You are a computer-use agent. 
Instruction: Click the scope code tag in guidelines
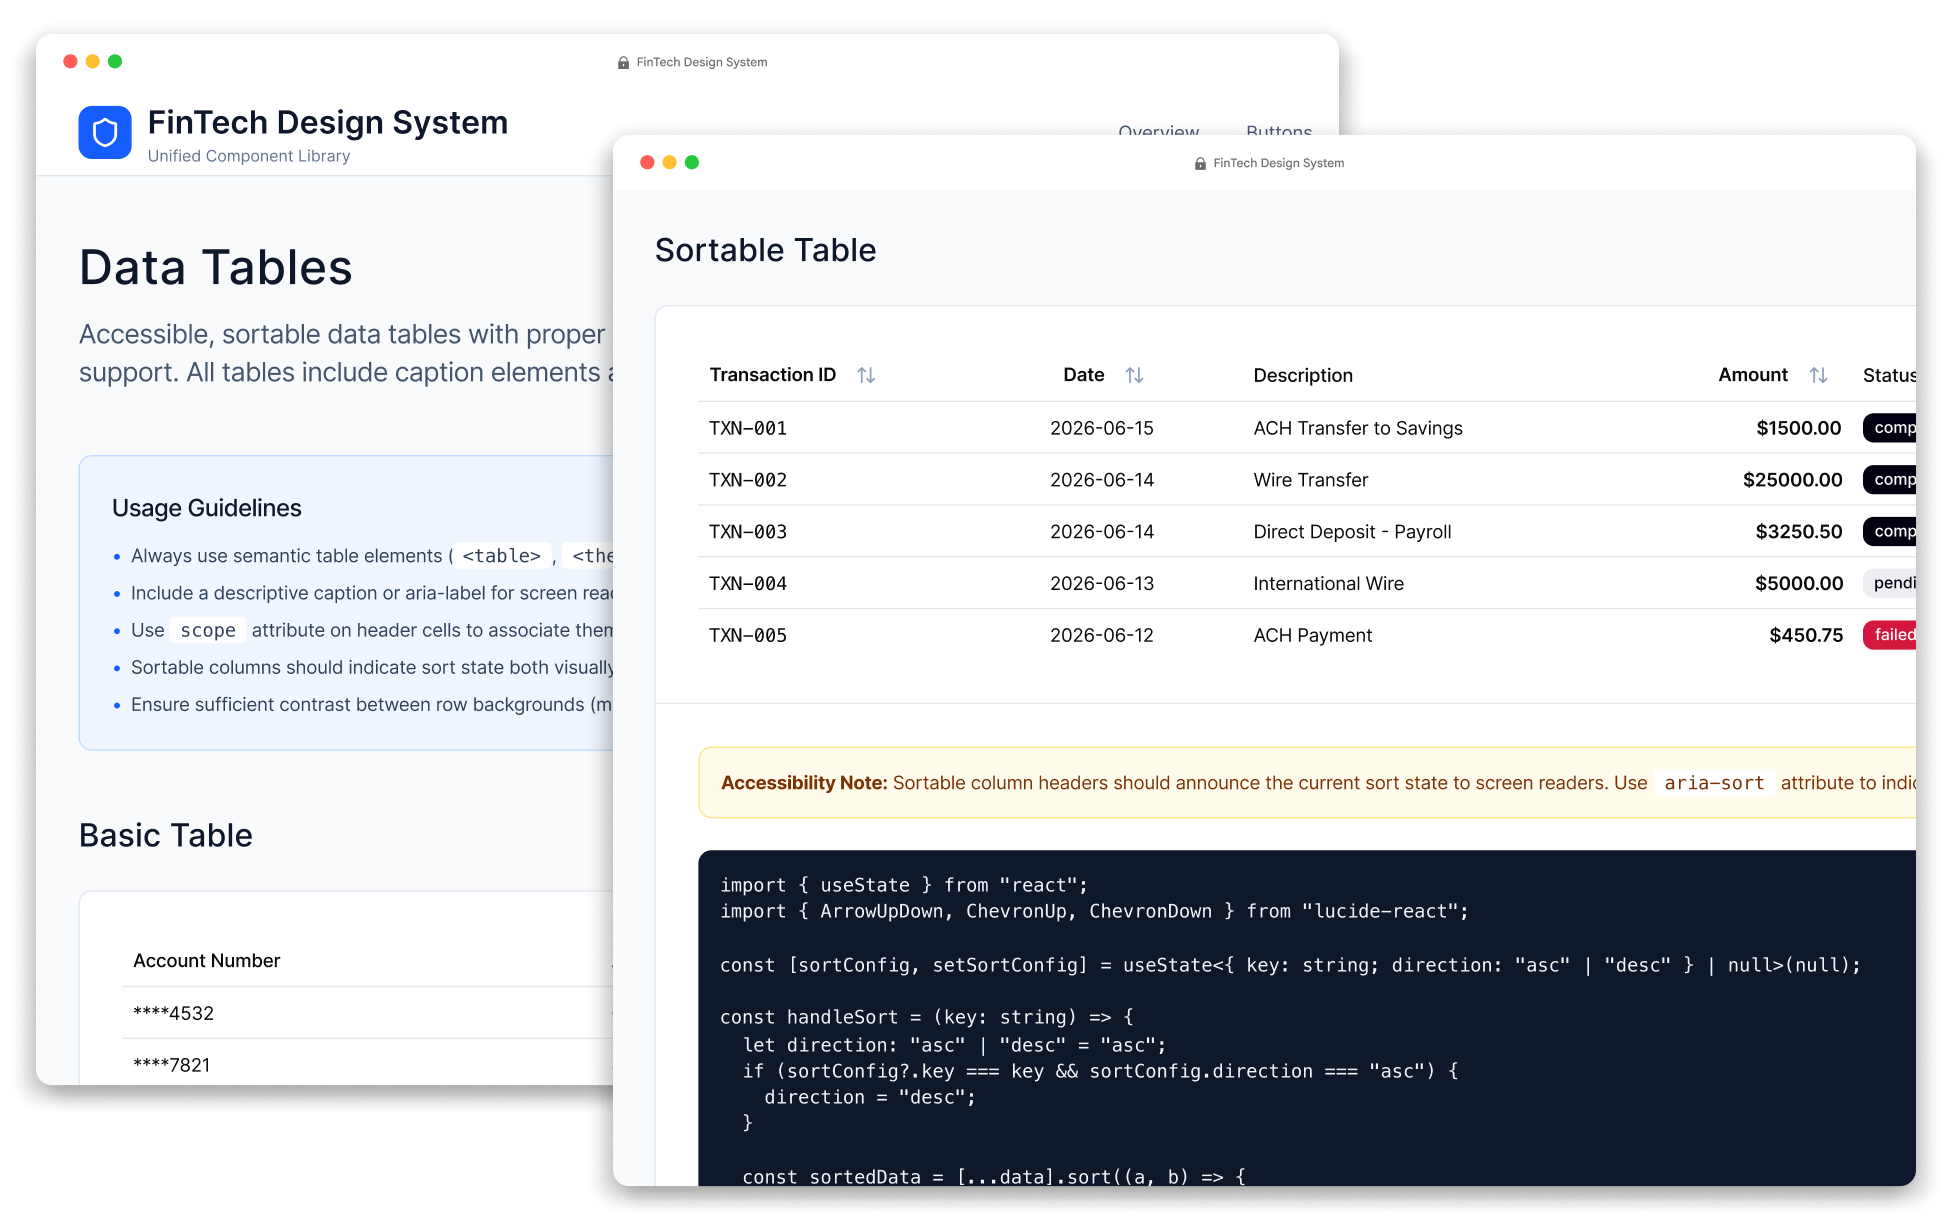coord(208,630)
